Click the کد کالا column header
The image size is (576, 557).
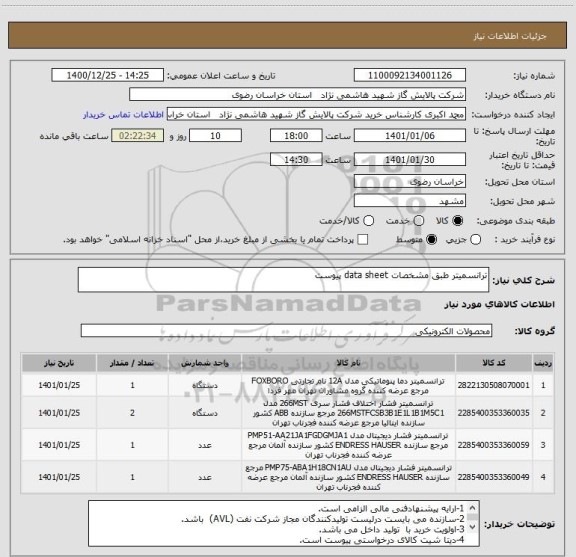[494, 363]
